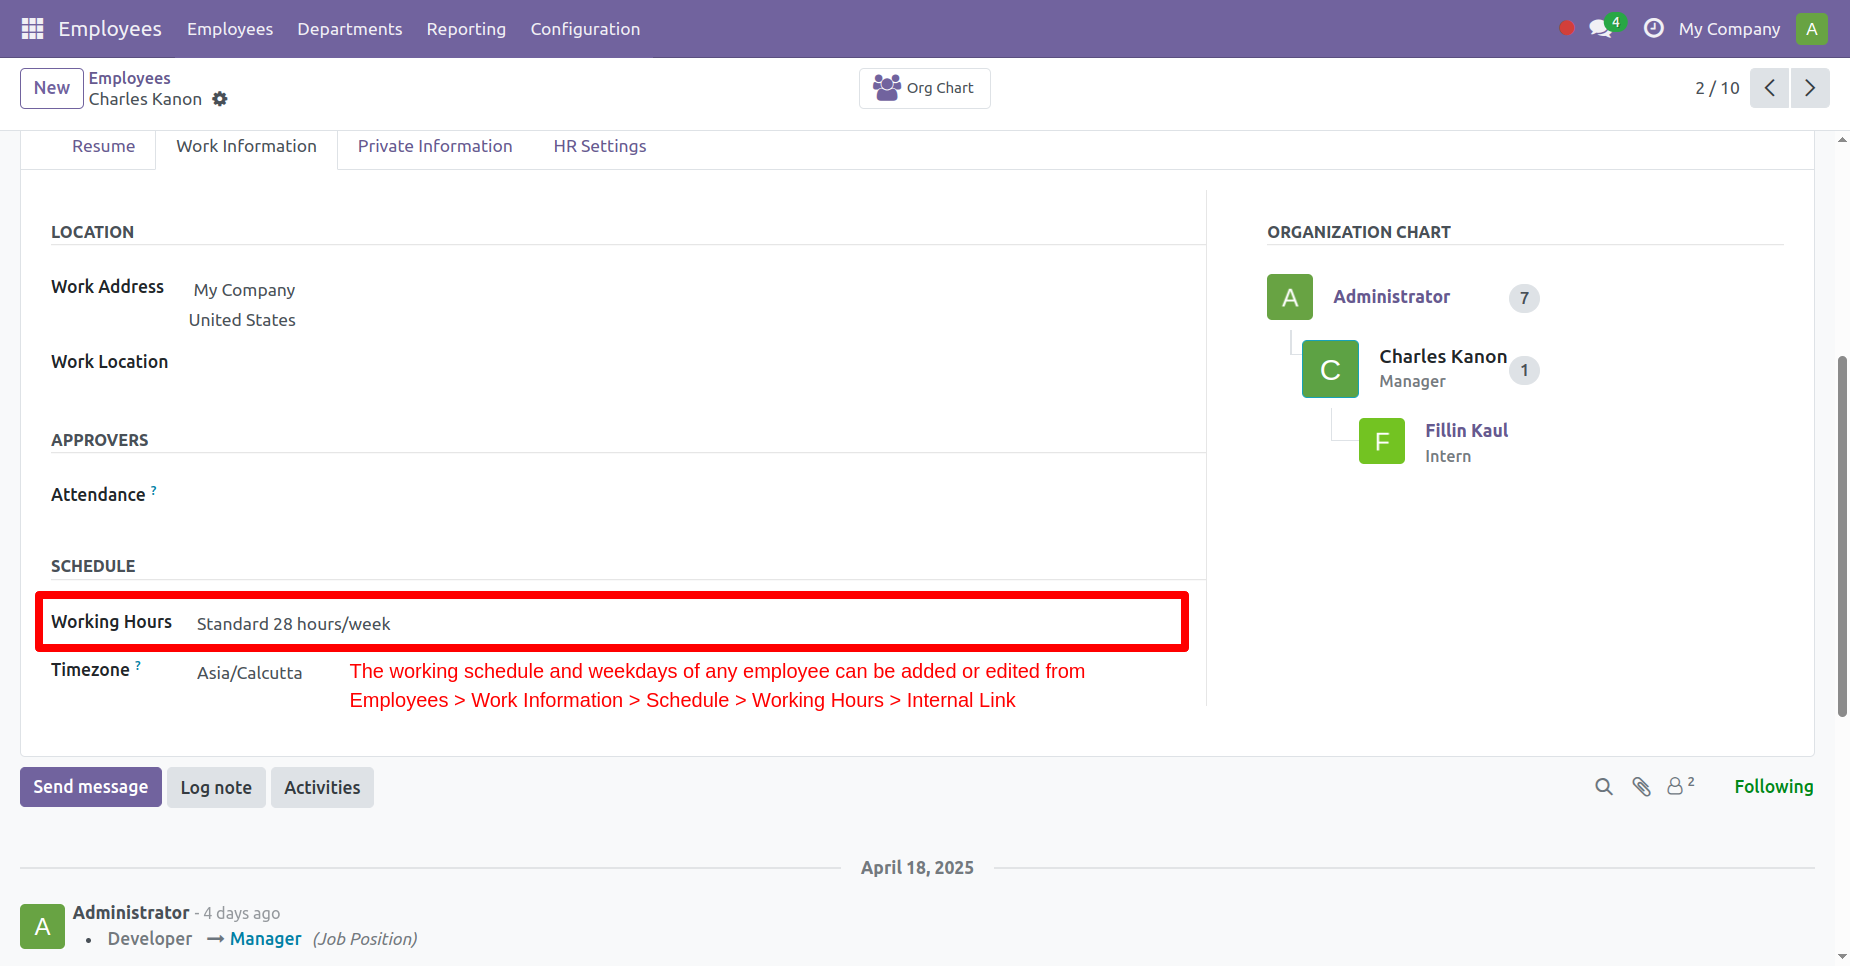
Task: Open the Administrator user avatar menu
Action: coord(1811,29)
